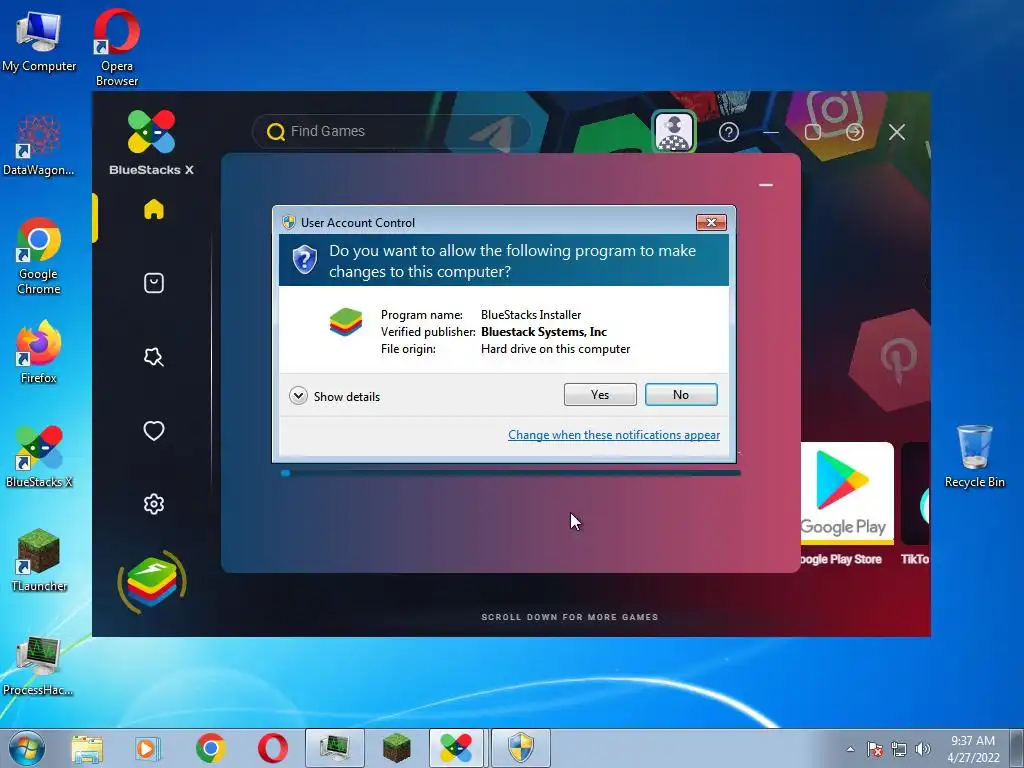Open BlueStacks help question mark icon

[729, 132]
